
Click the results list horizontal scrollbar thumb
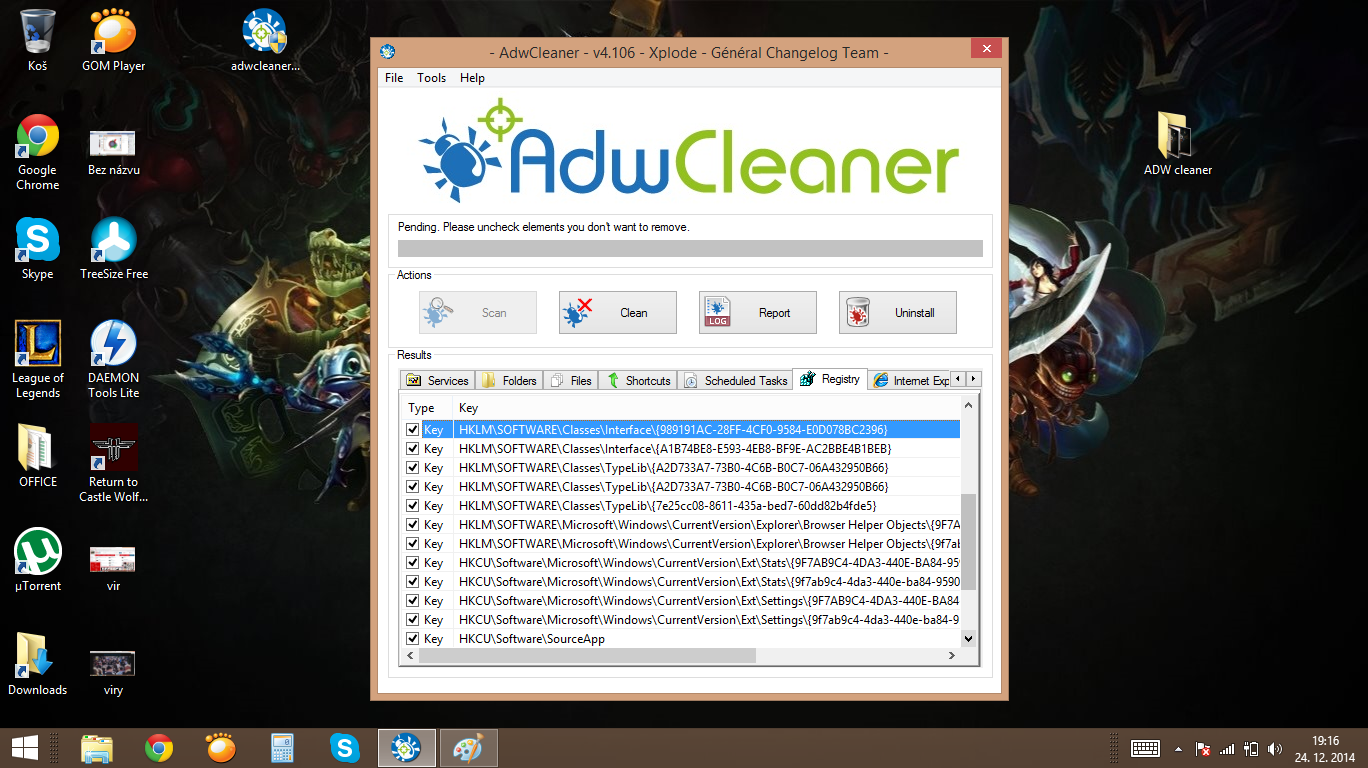click(588, 656)
